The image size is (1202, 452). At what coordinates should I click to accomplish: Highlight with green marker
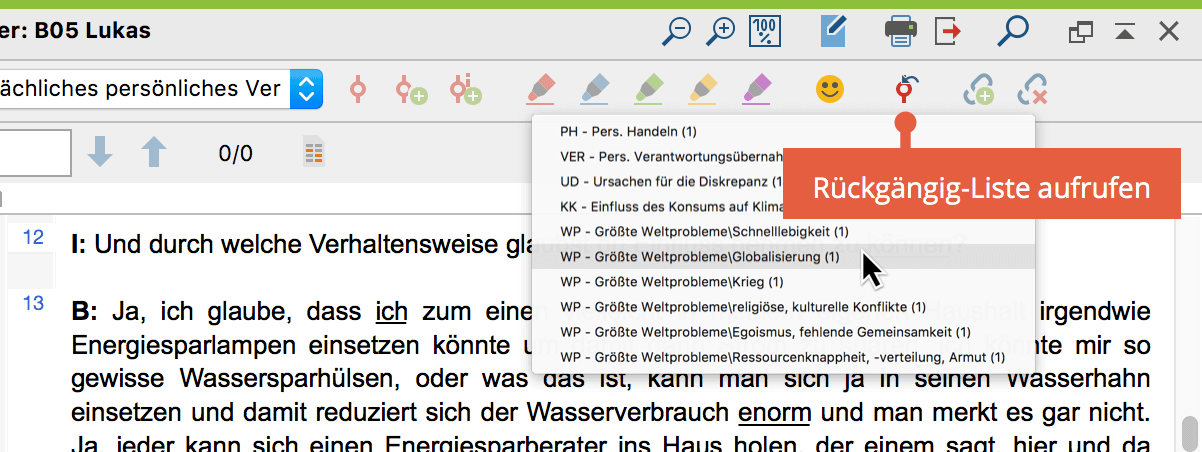[649, 90]
